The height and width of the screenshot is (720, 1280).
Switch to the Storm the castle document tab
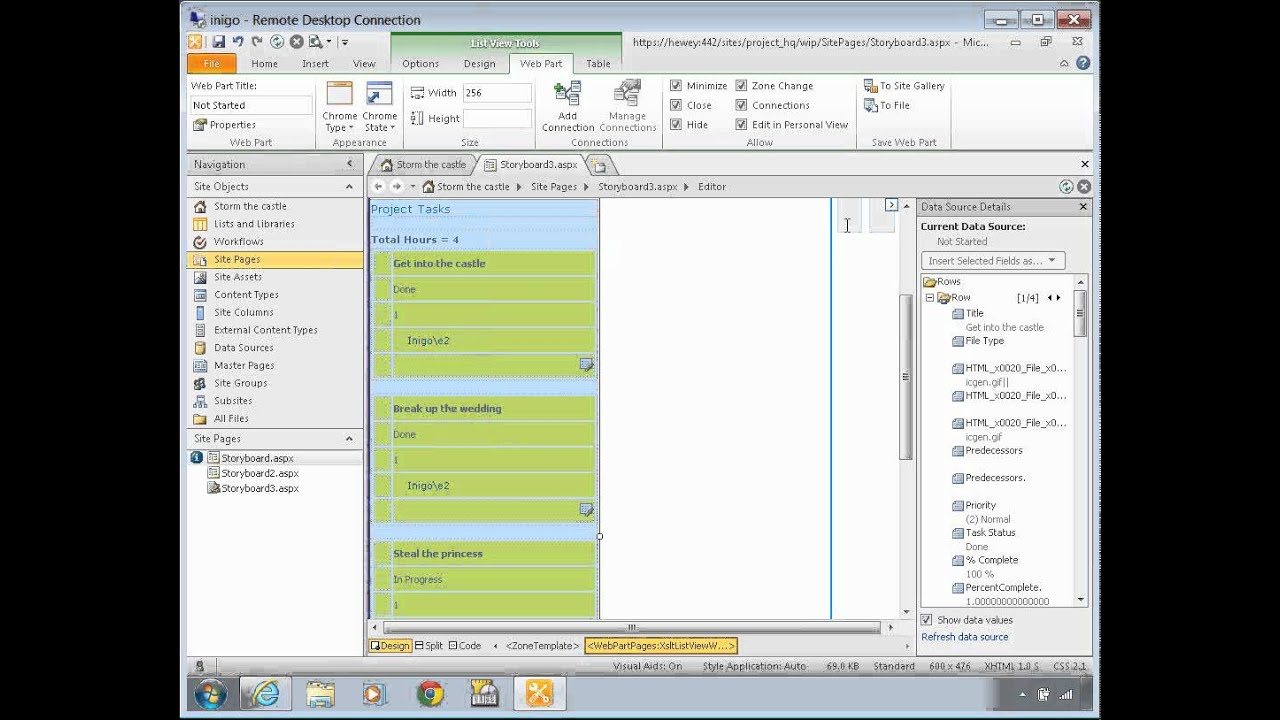pyautogui.click(x=423, y=164)
